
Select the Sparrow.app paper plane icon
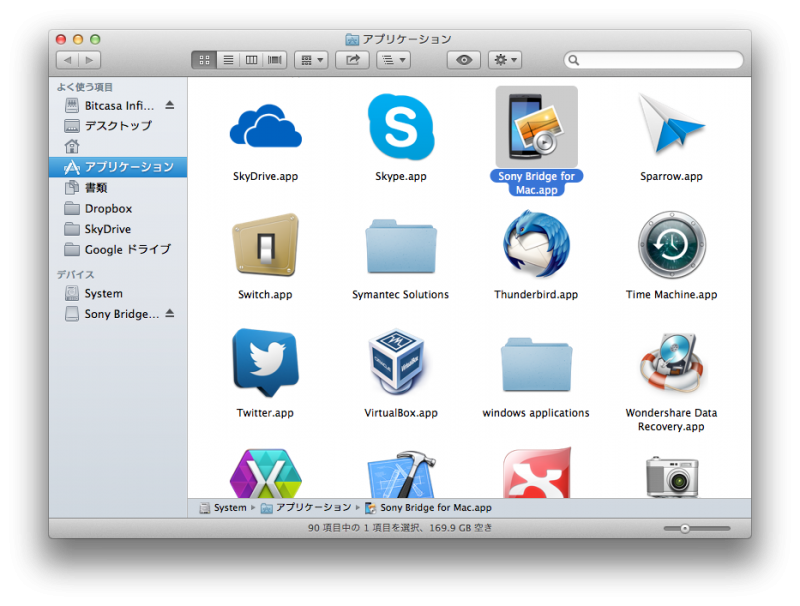(671, 124)
